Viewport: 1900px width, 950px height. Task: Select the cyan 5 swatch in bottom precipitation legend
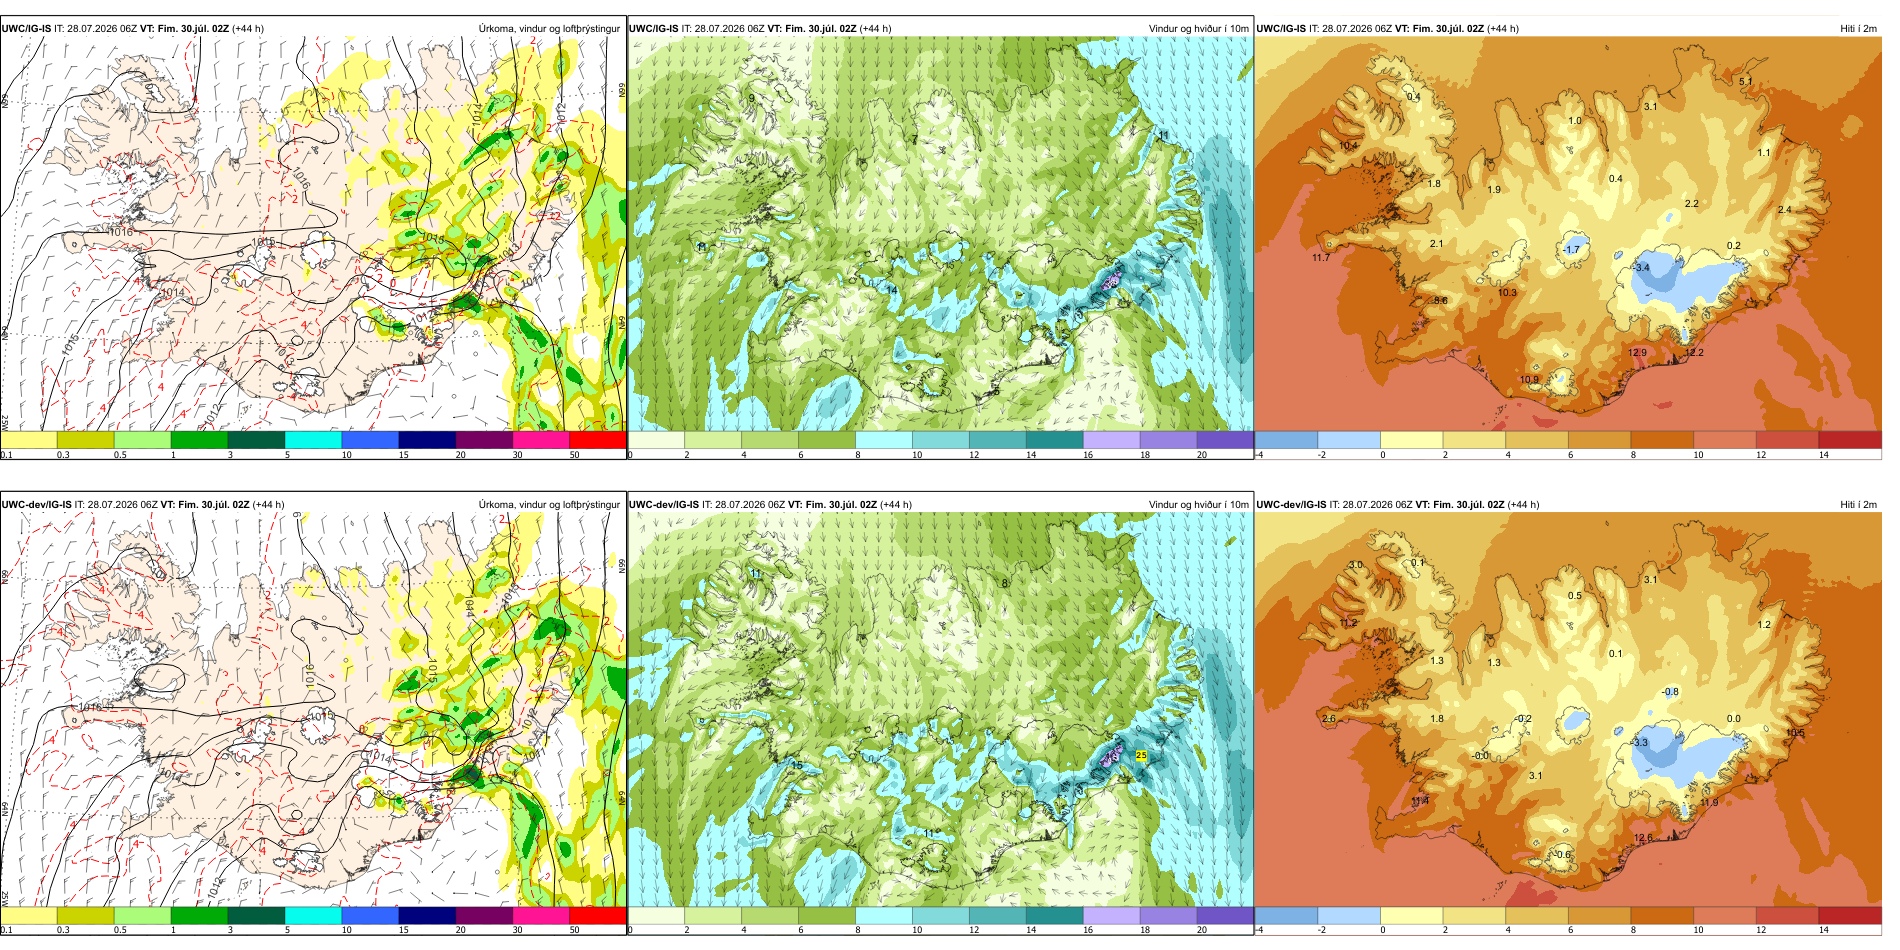(313, 915)
